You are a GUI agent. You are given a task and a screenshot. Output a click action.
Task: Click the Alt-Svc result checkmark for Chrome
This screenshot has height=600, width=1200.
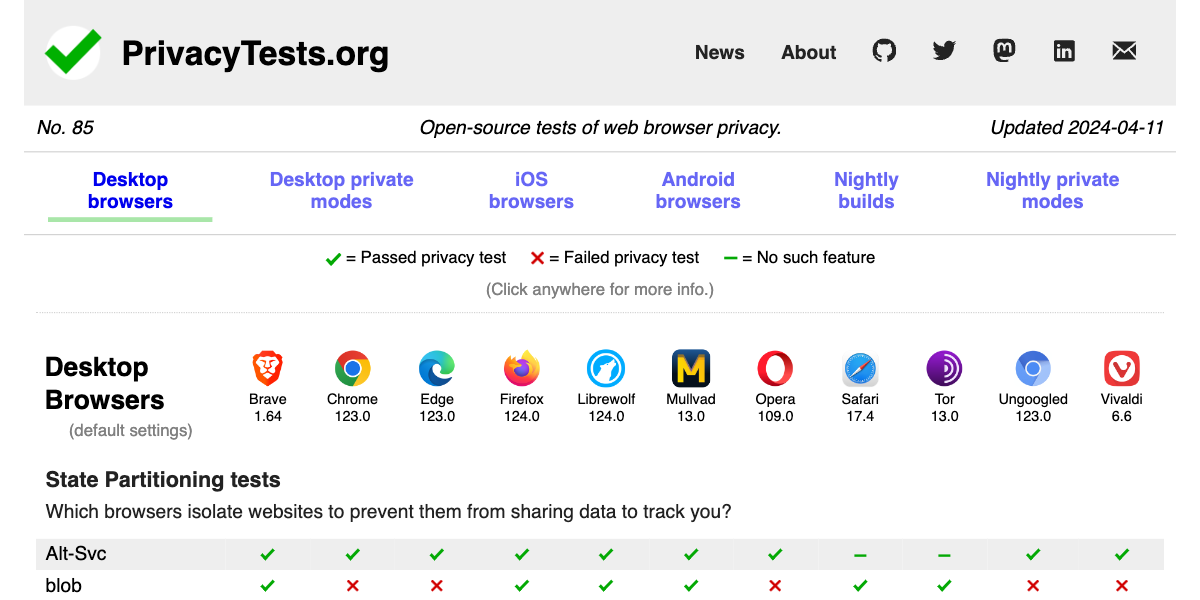click(x=352, y=554)
